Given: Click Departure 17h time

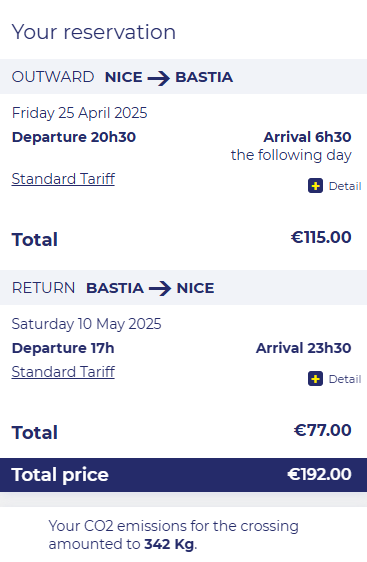Looking at the screenshot, I should tap(63, 348).
